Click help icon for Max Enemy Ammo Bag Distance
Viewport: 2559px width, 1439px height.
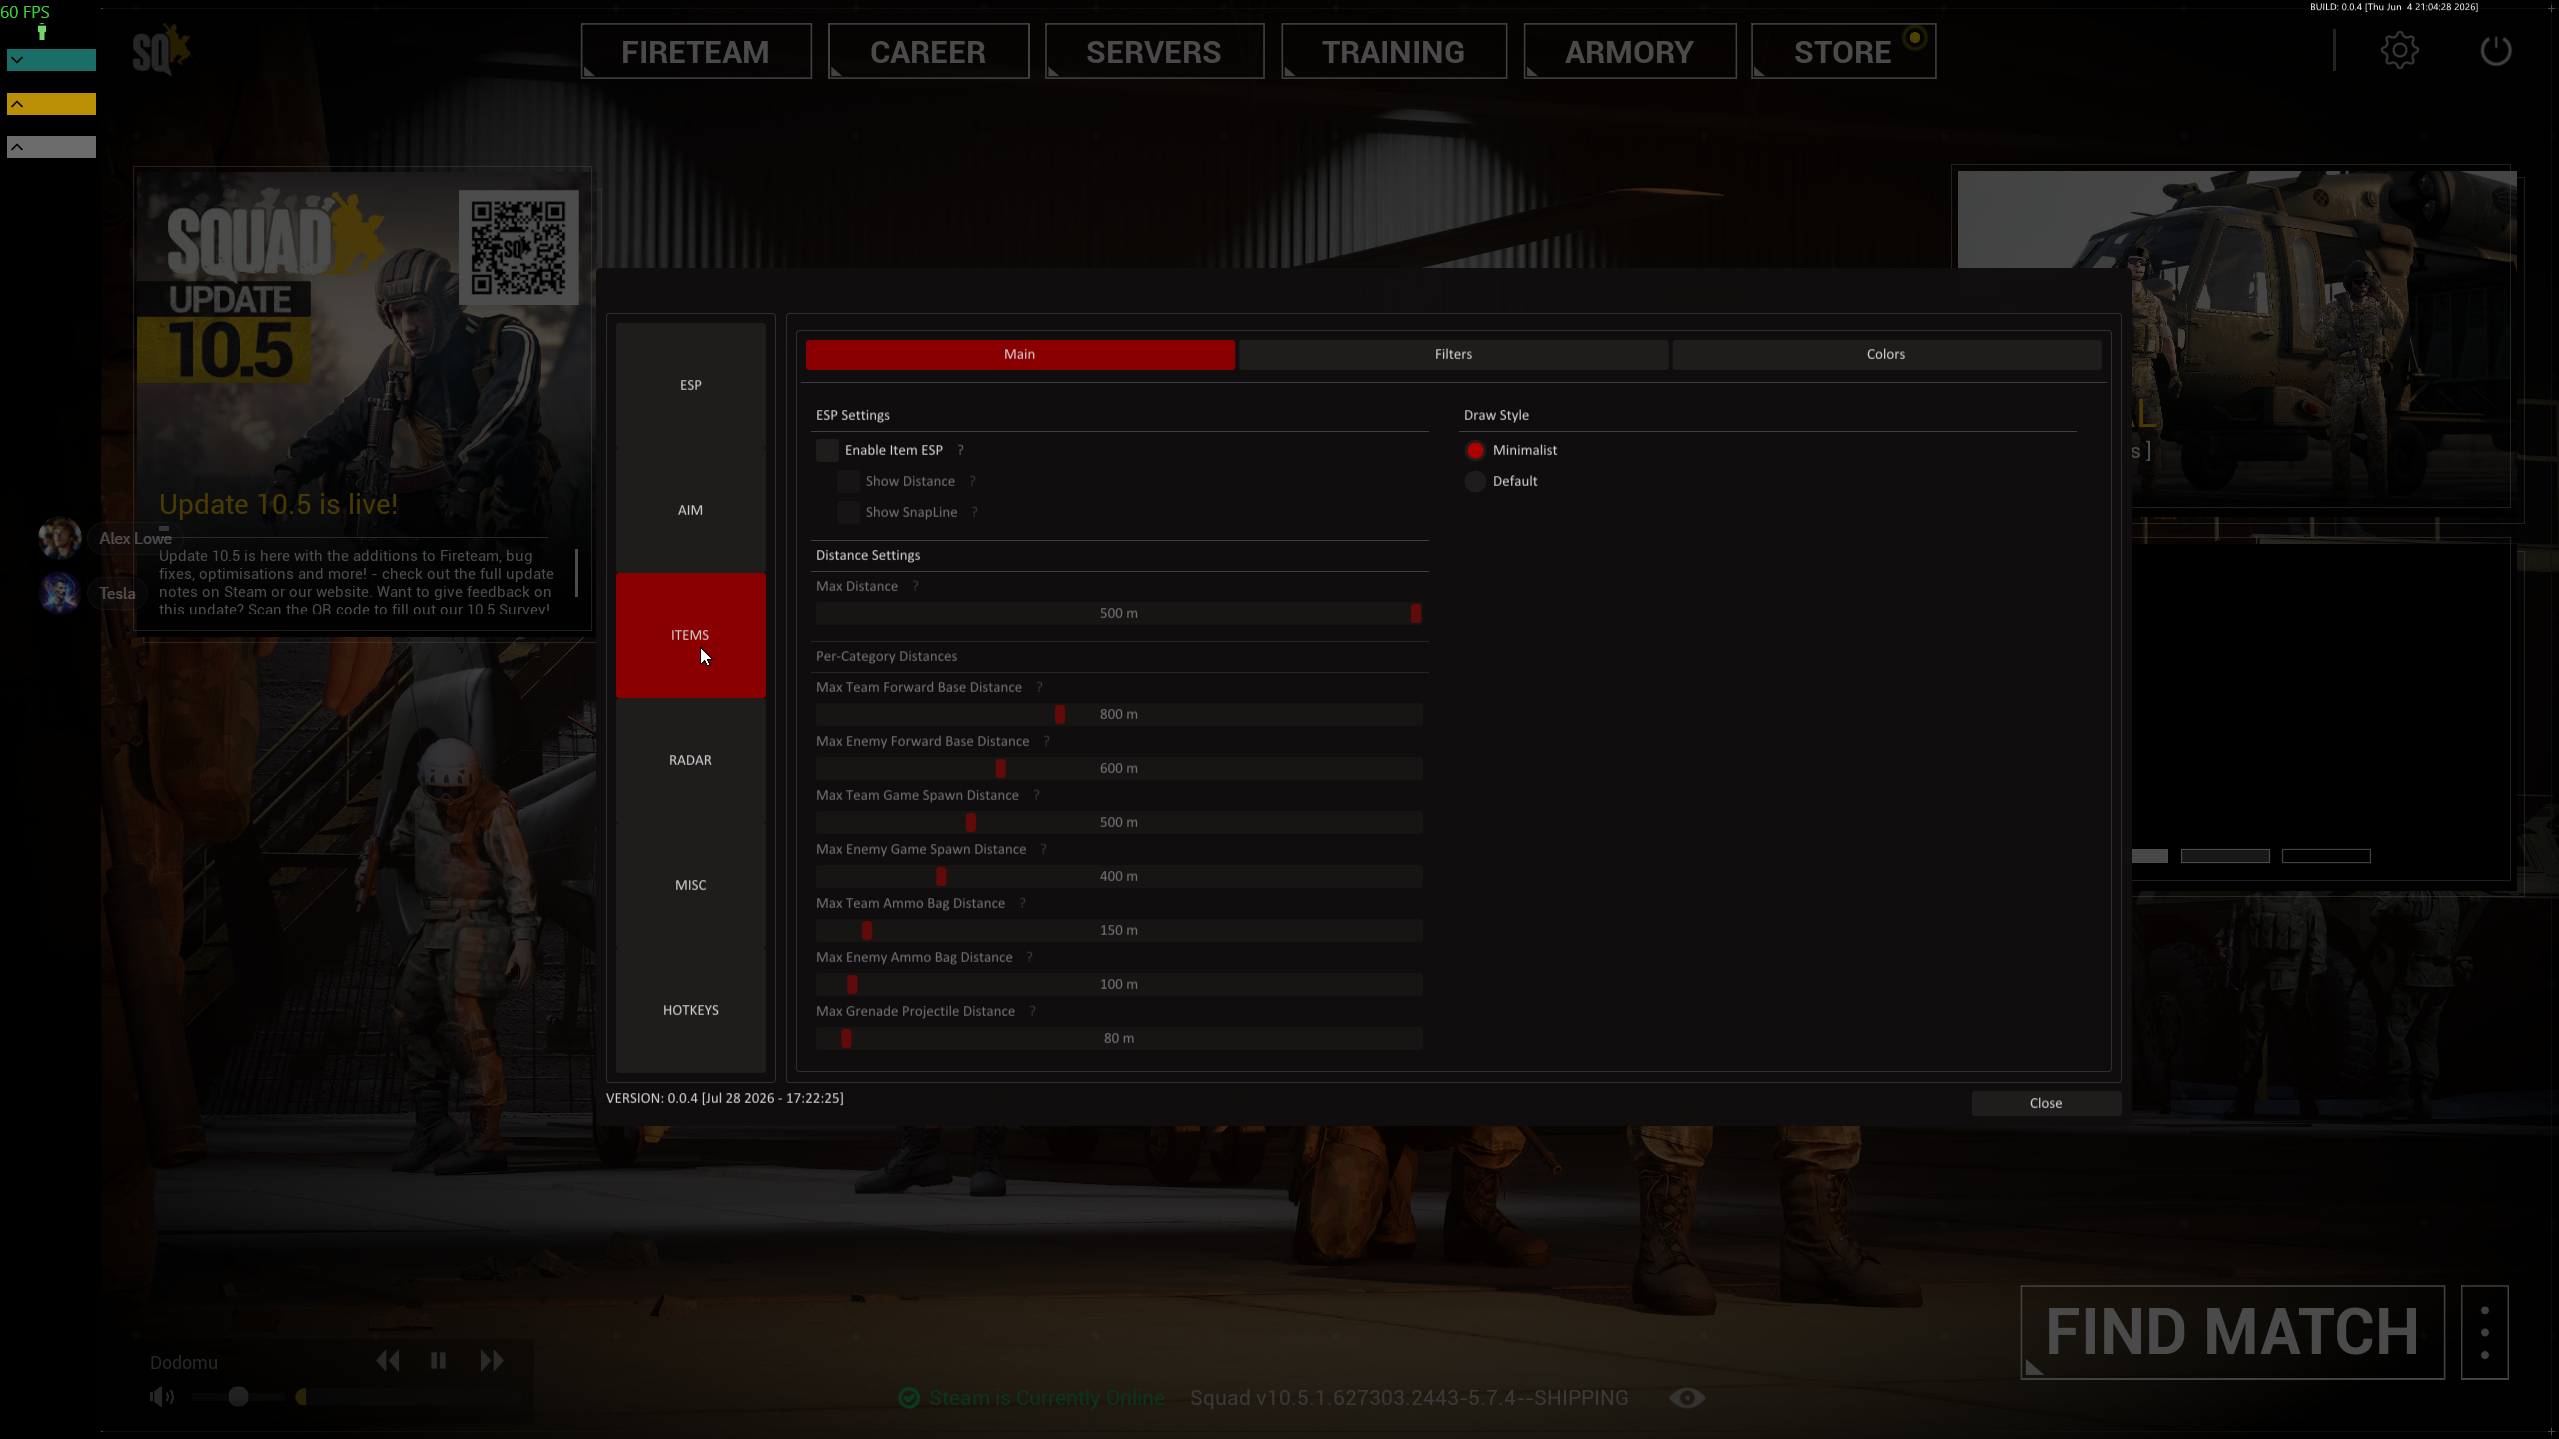(x=1029, y=957)
